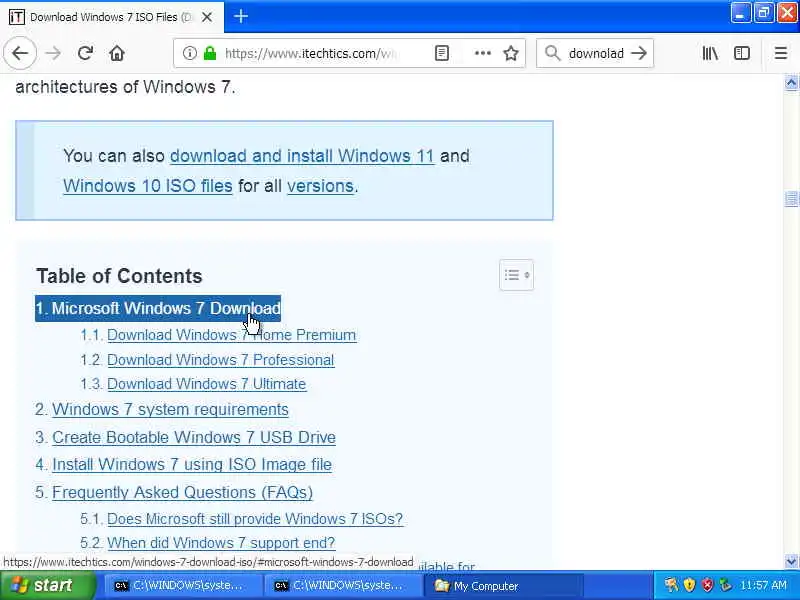Jump to 'Download Windows 7 Ultimate' section
Image resolution: width=800 pixels, height=600 pixels.
click(x=207, y=384)
